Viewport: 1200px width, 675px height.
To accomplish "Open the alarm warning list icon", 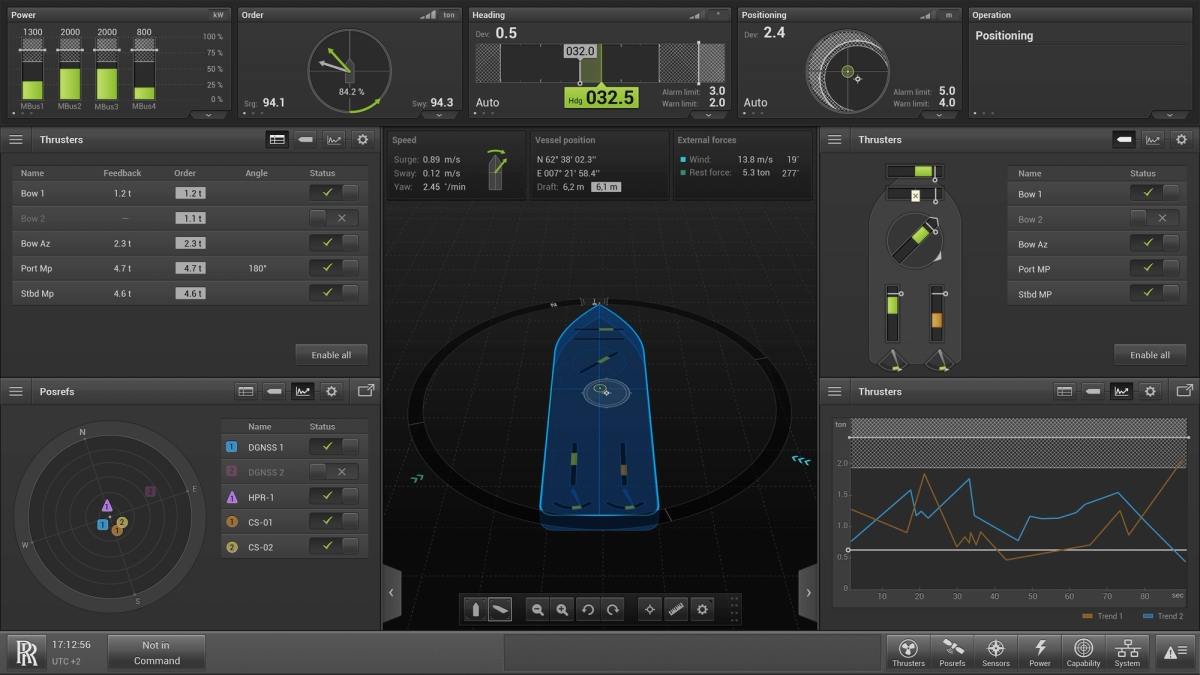I will 1173,652.
